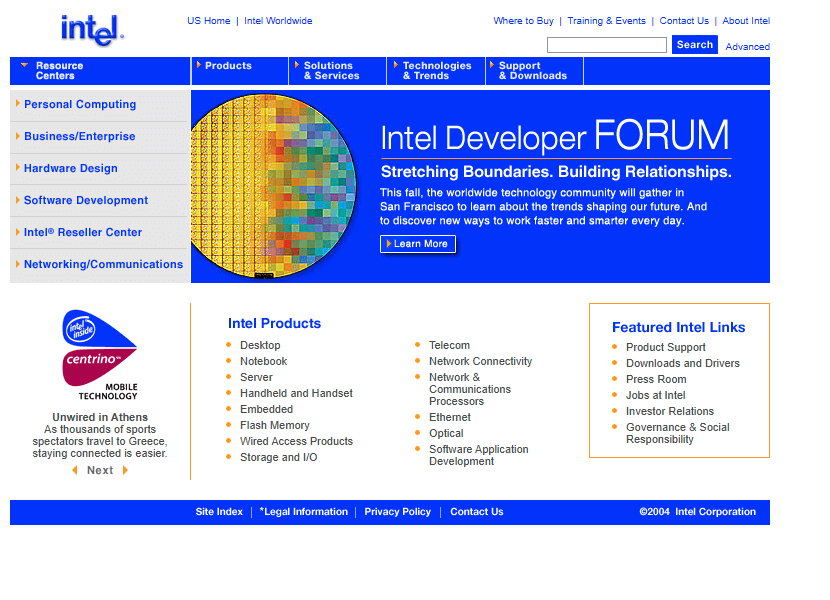Click the Intel Developer Forum heading

(x=555, y=136)
